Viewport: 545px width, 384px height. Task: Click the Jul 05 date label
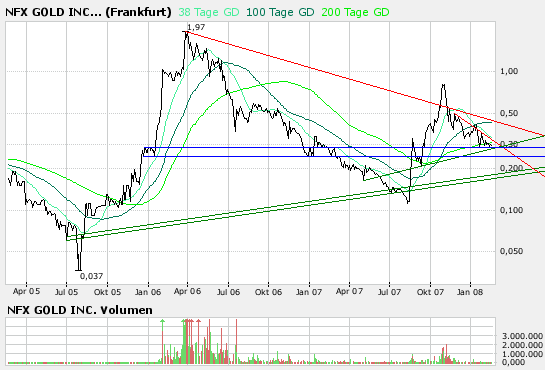tap(66, 292)
